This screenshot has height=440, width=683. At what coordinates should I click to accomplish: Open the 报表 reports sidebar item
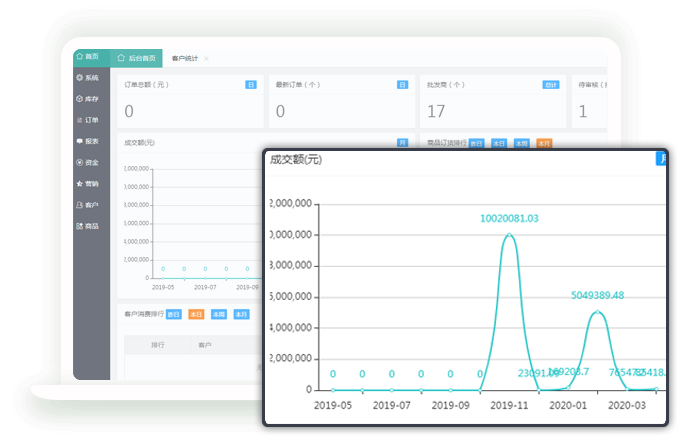click(x=88, y=141)
